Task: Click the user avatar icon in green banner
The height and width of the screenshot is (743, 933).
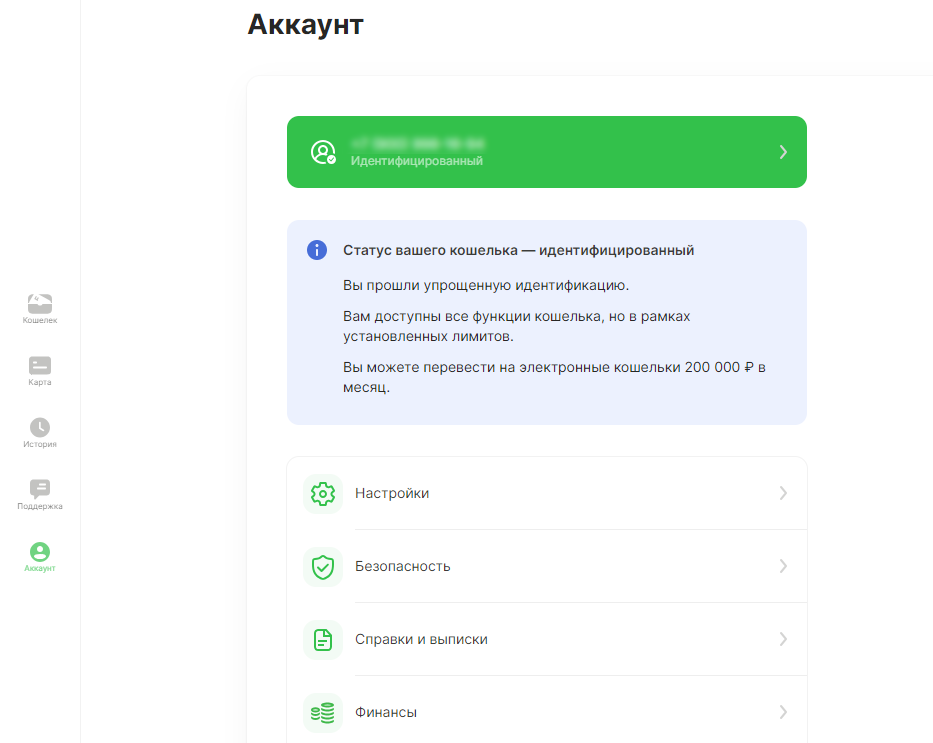Action: click(323, 152)
